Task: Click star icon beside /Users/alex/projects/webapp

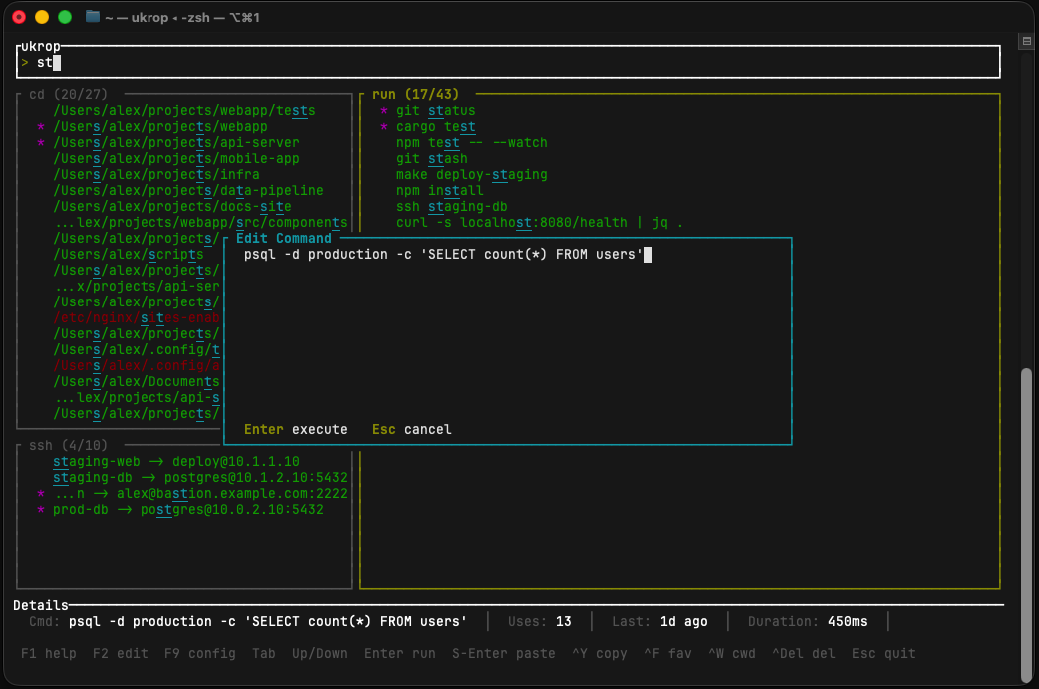Action: point(41,127)
